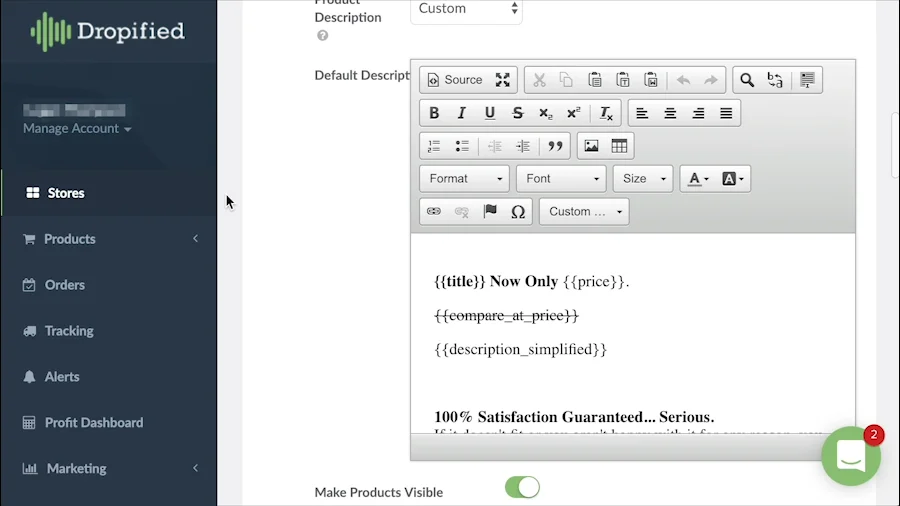Click the Product Description help icon
This screenshot has height=506, width=900.
click(323, 36)
